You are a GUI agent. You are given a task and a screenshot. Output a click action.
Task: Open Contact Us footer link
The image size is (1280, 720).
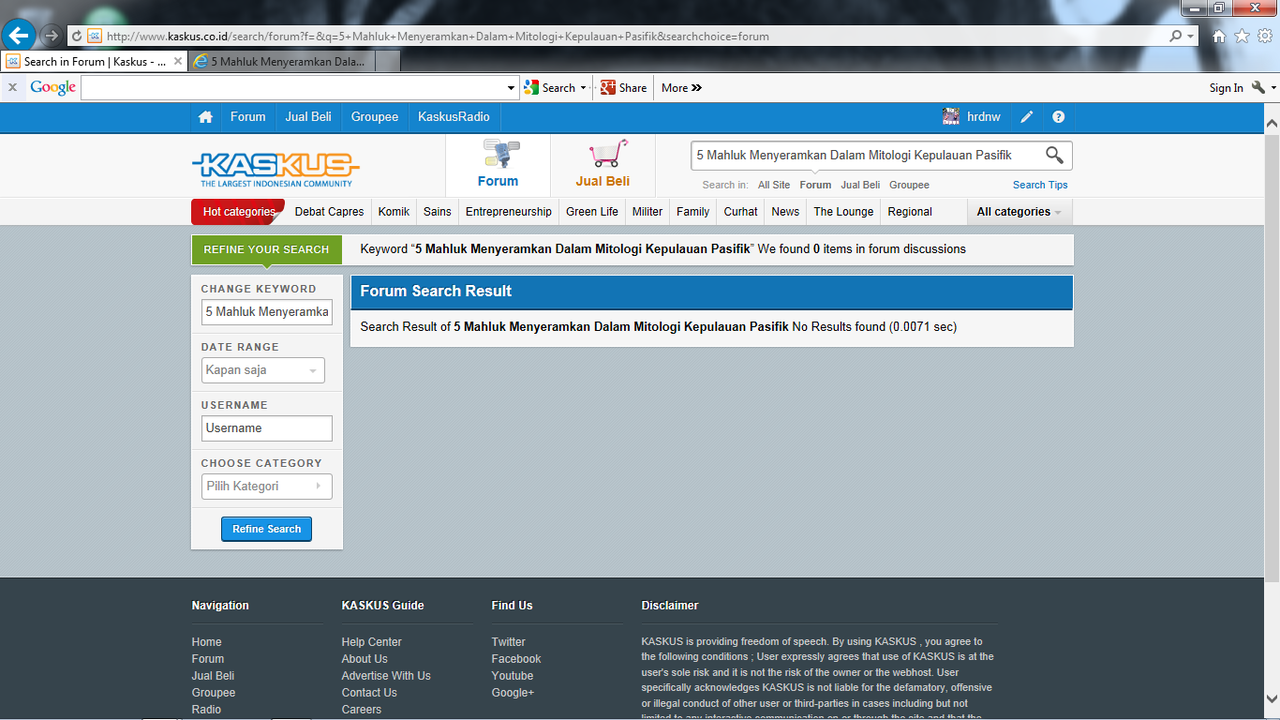(369, 693)
